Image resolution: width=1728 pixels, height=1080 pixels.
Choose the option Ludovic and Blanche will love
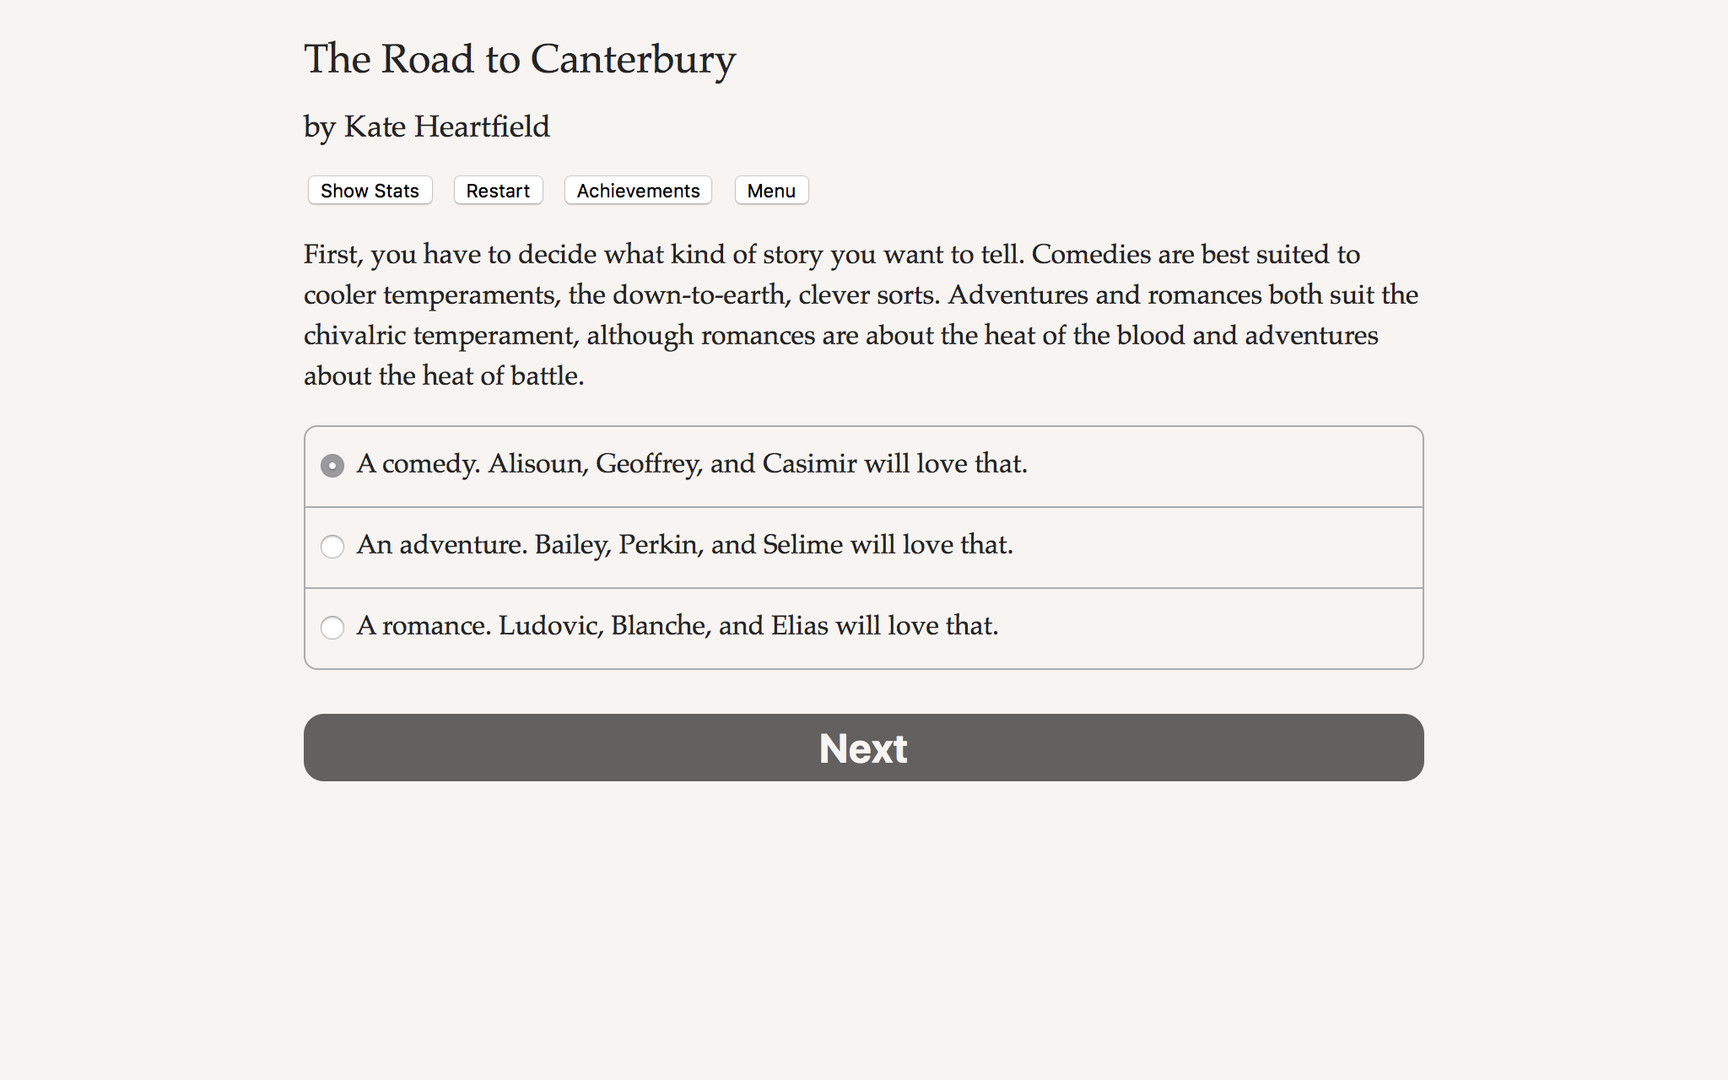click(x=678, y=626)
